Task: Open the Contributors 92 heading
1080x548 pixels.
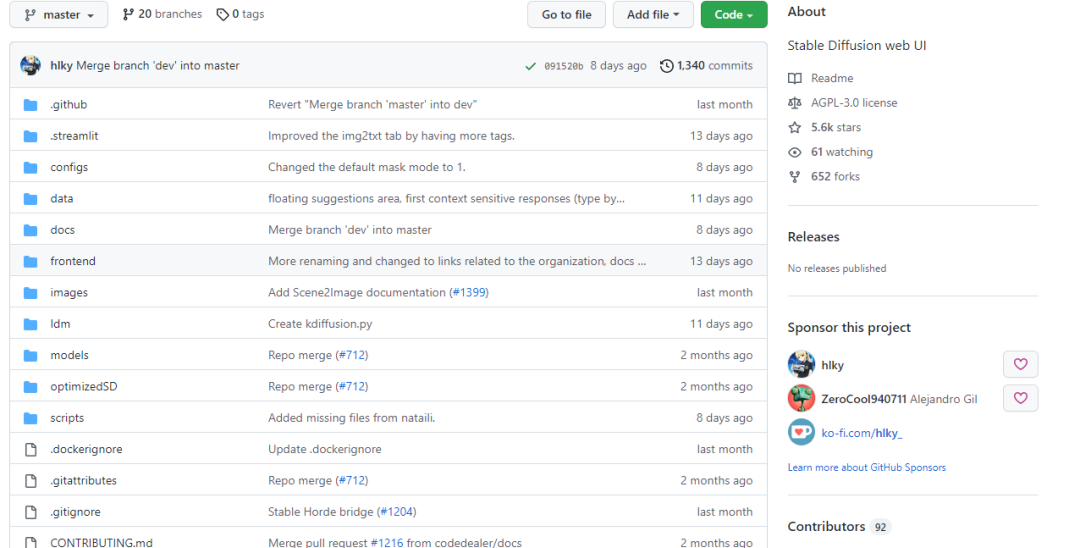Action: click(839, 527)
